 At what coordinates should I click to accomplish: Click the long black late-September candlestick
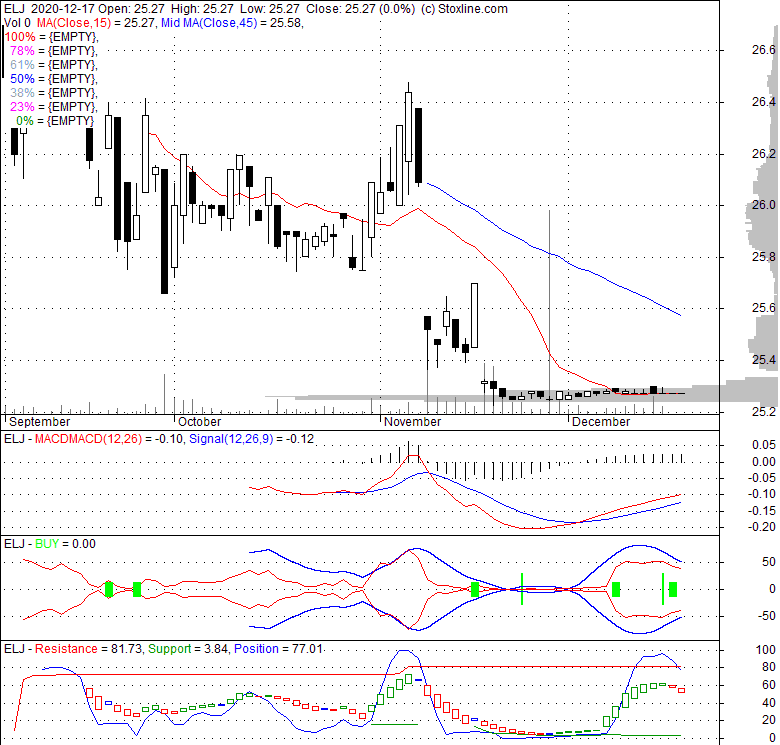point(164,231)
